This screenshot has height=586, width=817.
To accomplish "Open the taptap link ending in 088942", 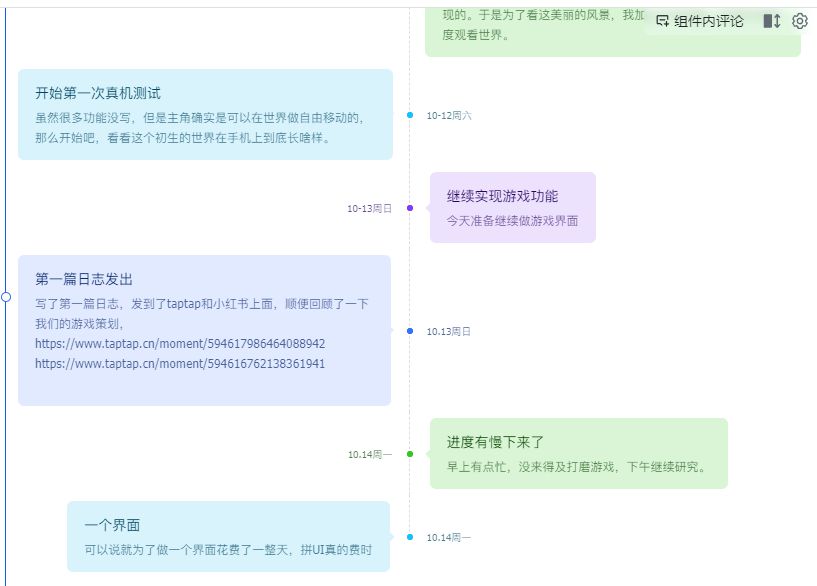I will (180, 344).
